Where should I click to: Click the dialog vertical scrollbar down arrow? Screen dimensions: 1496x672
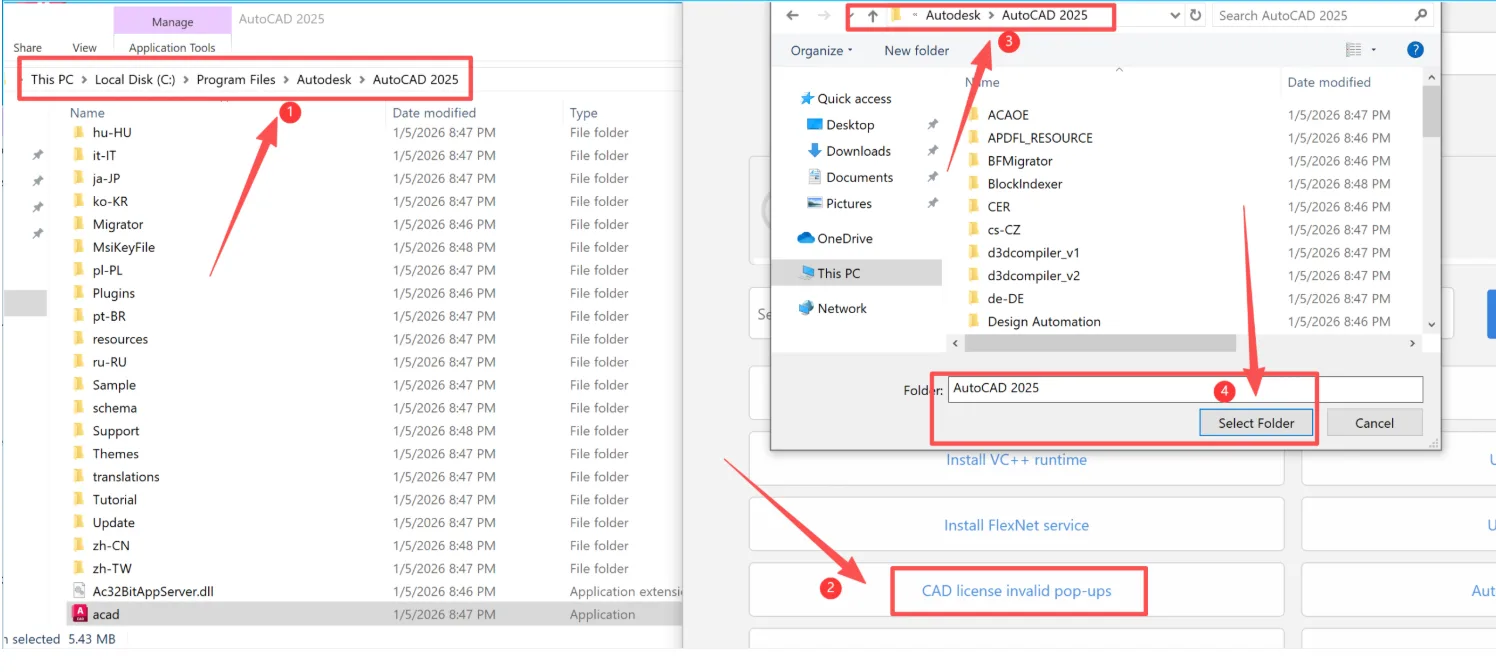pos(1431,324)
